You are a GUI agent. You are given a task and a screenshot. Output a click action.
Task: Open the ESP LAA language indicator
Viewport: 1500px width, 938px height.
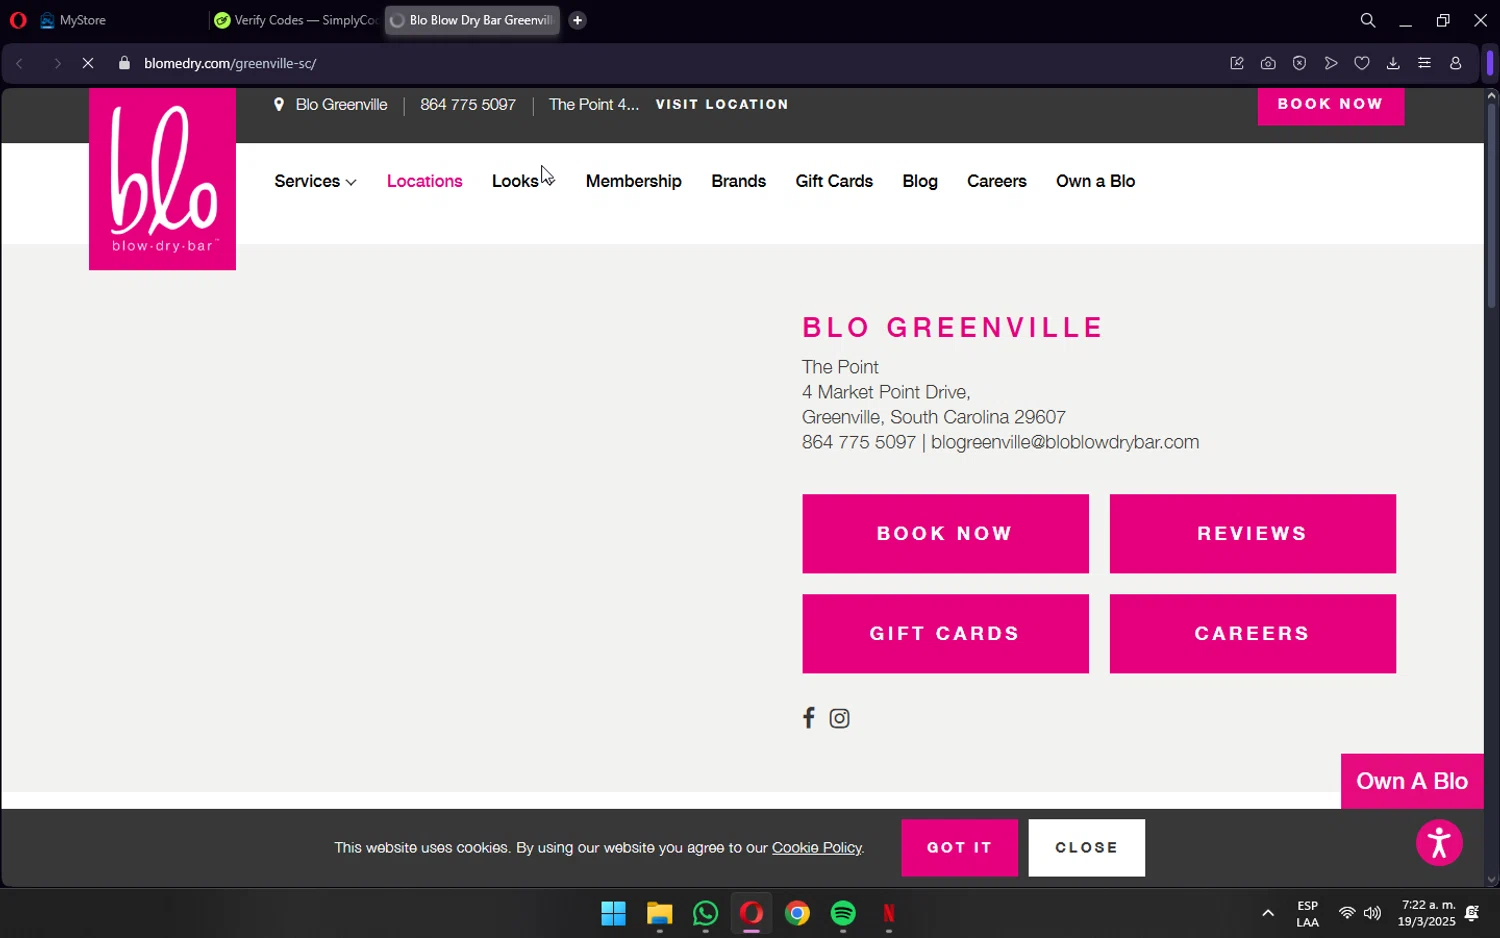tap(1307, 913)
